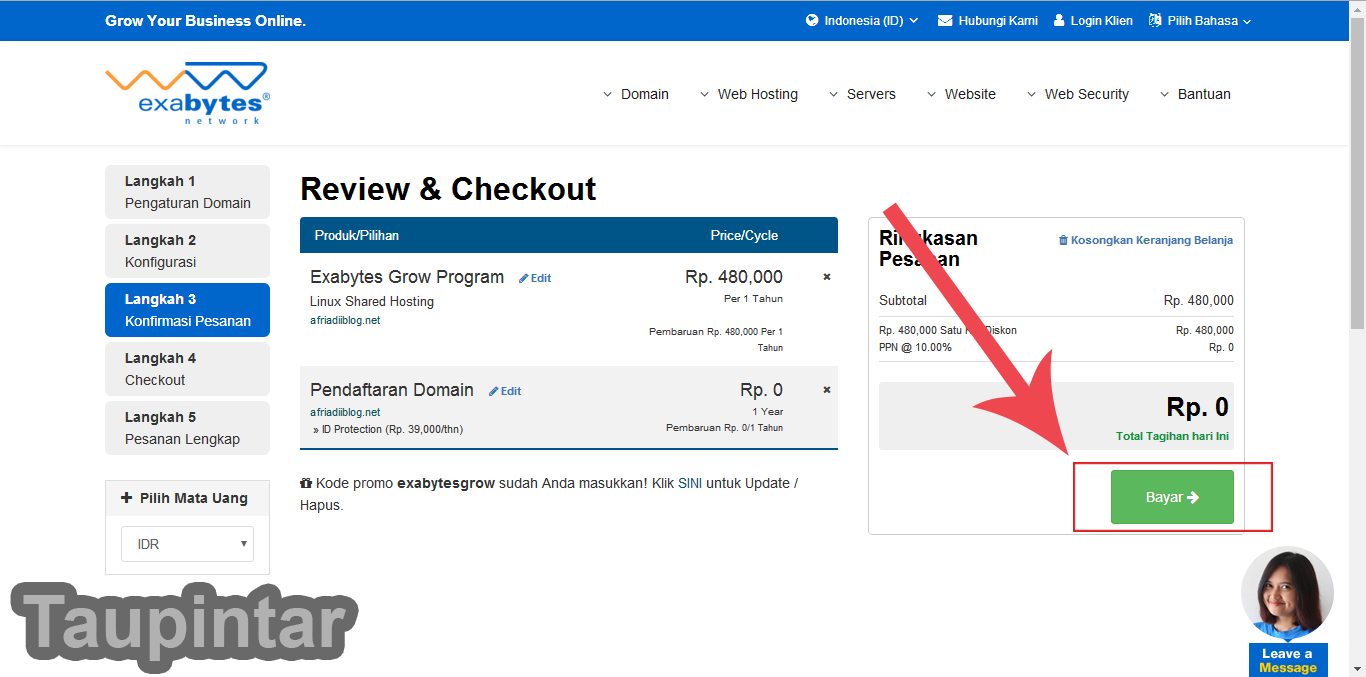Go to Langkah 2 Konfigurasi

[187, 251]
